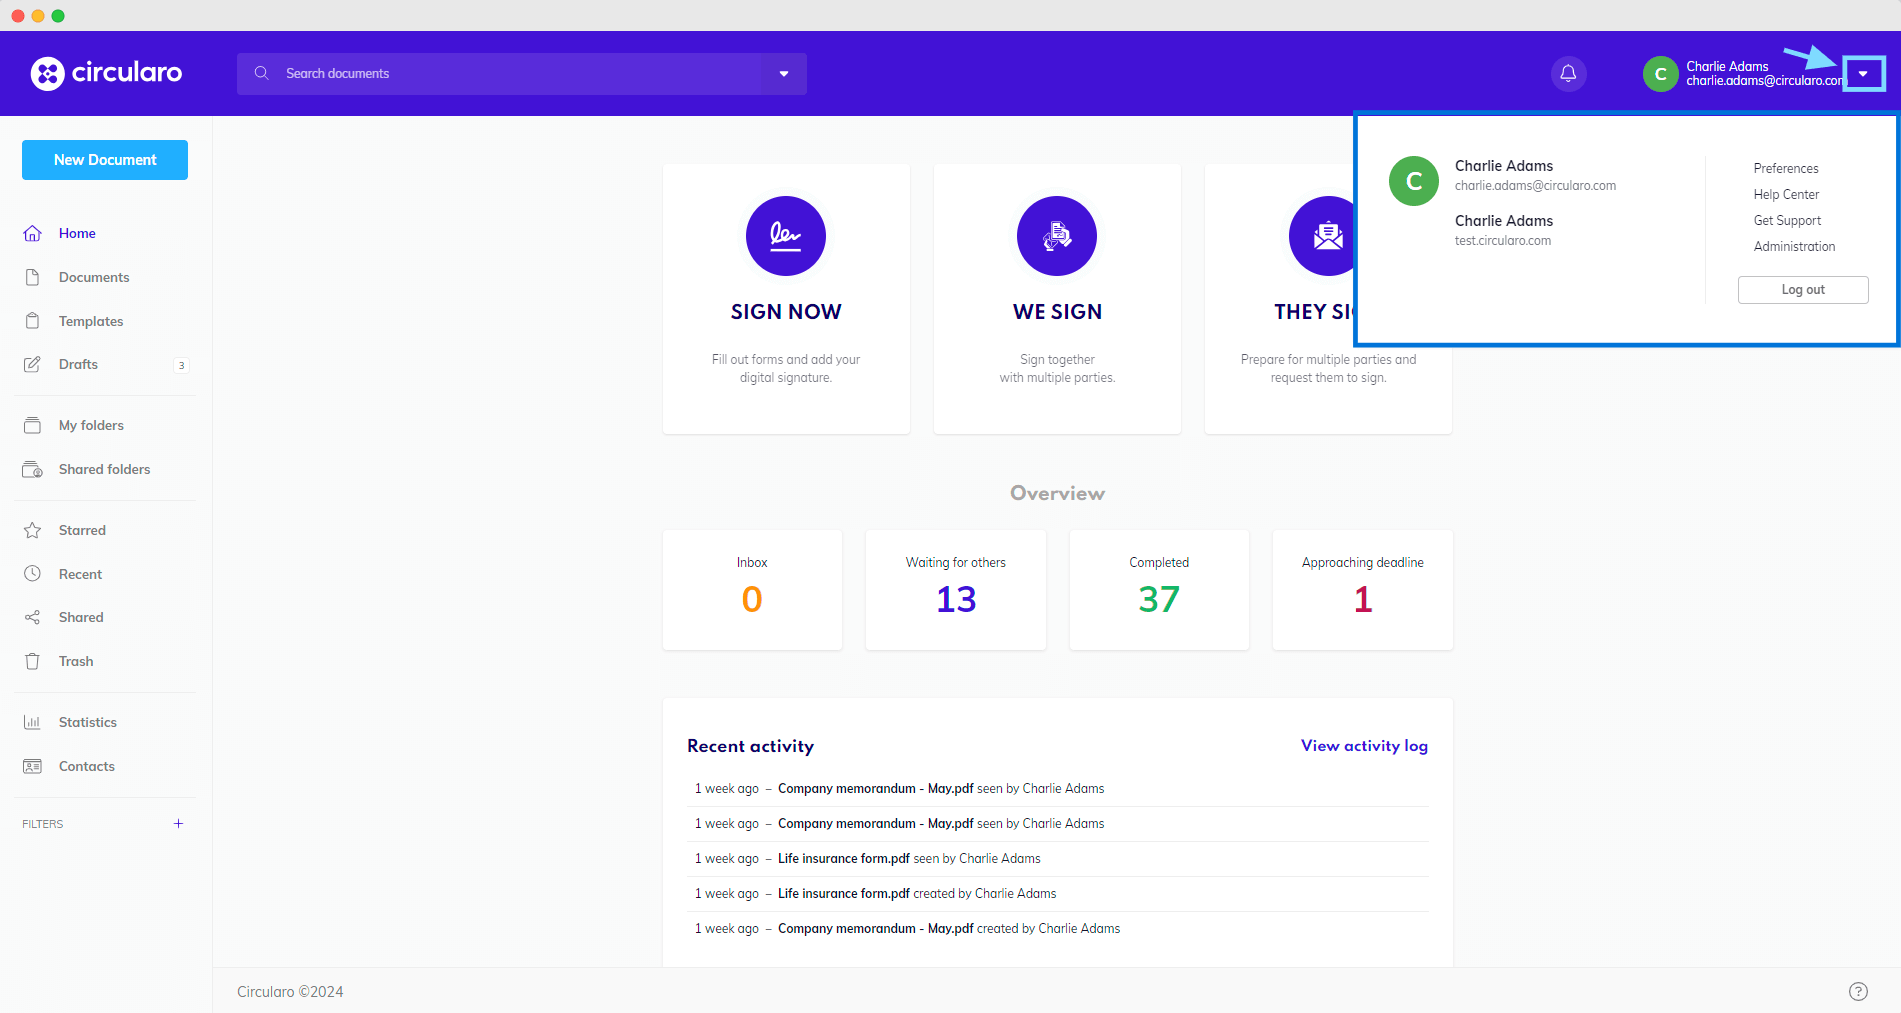Select Preferences in the user menu
The width and height of the screenshot is (1901, 1013).
pyautogui.click(x=1785, y=168)
